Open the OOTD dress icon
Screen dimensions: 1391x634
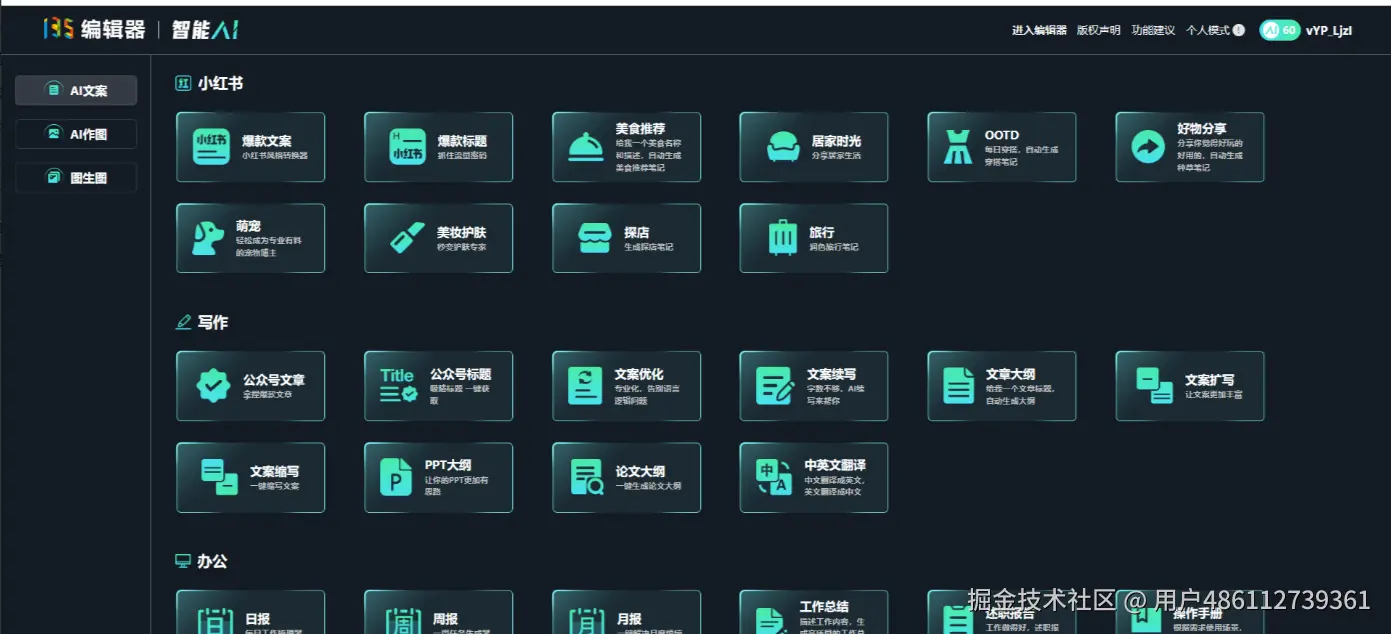tap(958, 147)
